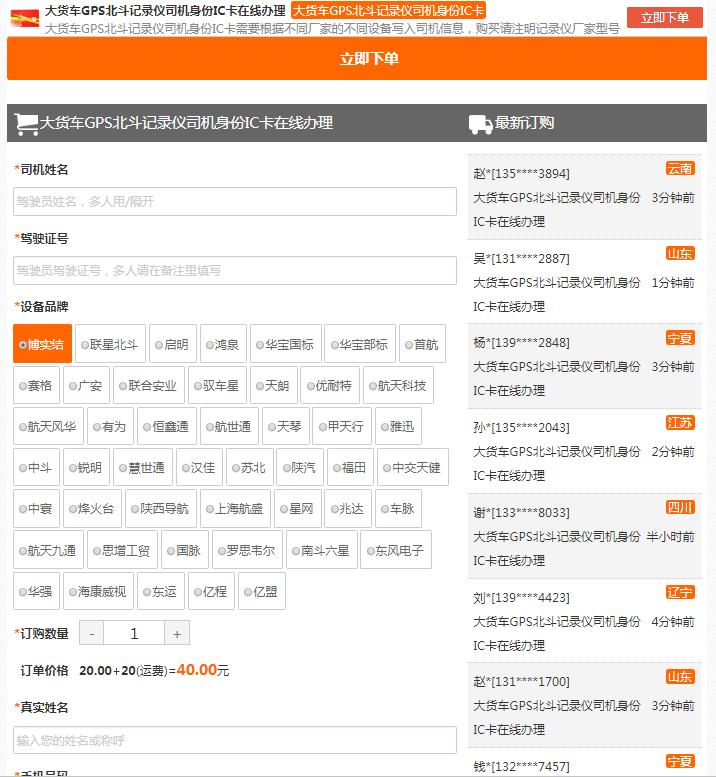The width and height of the screenshot is (716, 777).
Task: Decrease order quantity with minus button
Action: [91, 633]
